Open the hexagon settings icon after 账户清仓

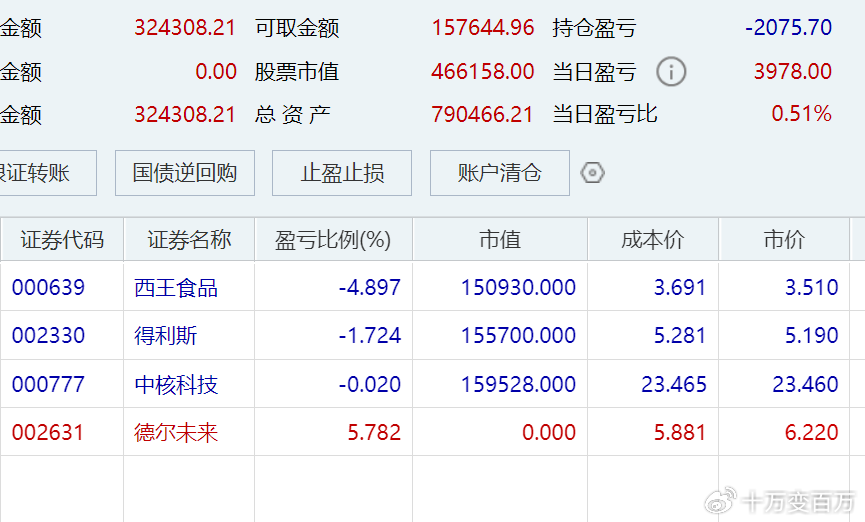593,173
